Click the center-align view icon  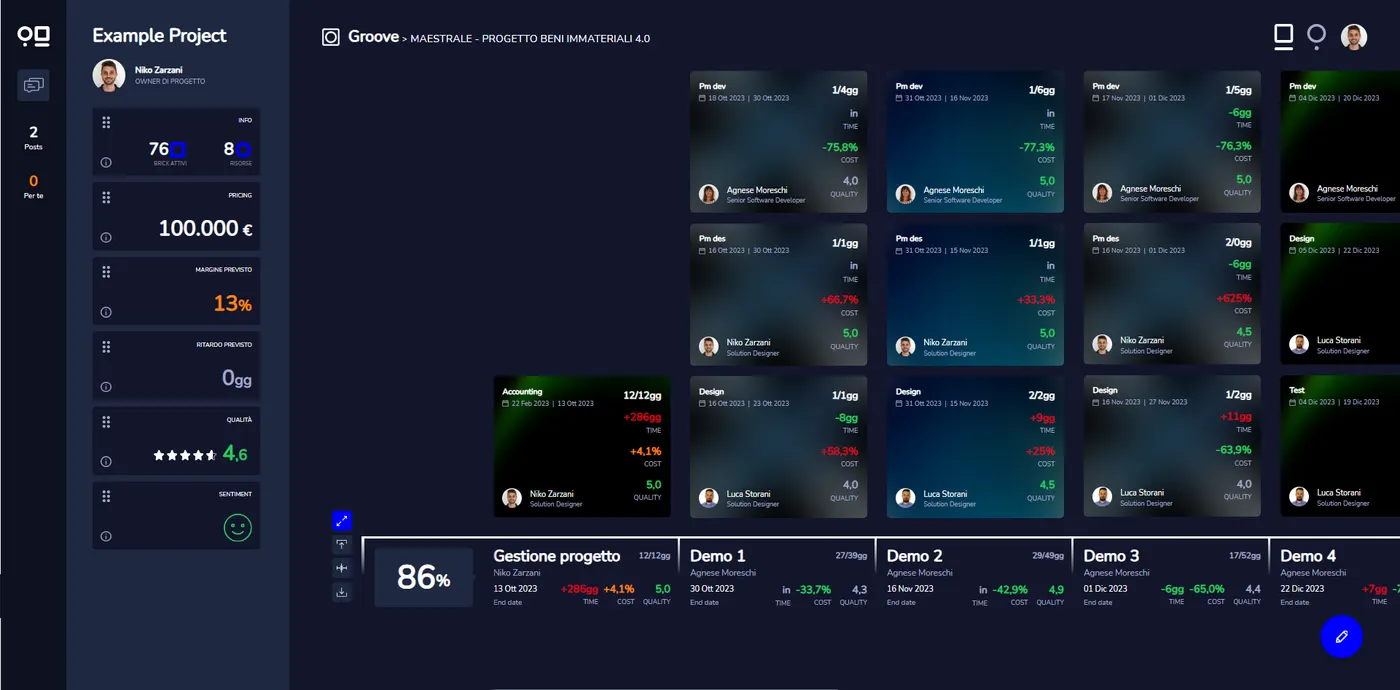tap(342, 568)
